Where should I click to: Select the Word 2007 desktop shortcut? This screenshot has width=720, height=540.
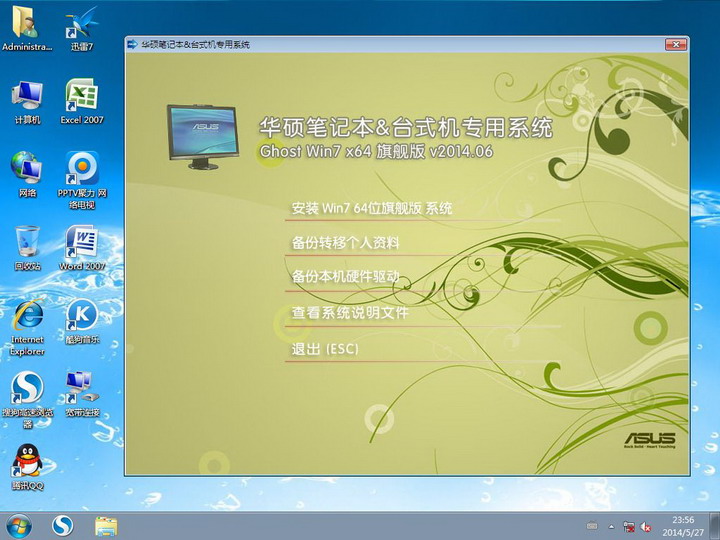point(82,244)
